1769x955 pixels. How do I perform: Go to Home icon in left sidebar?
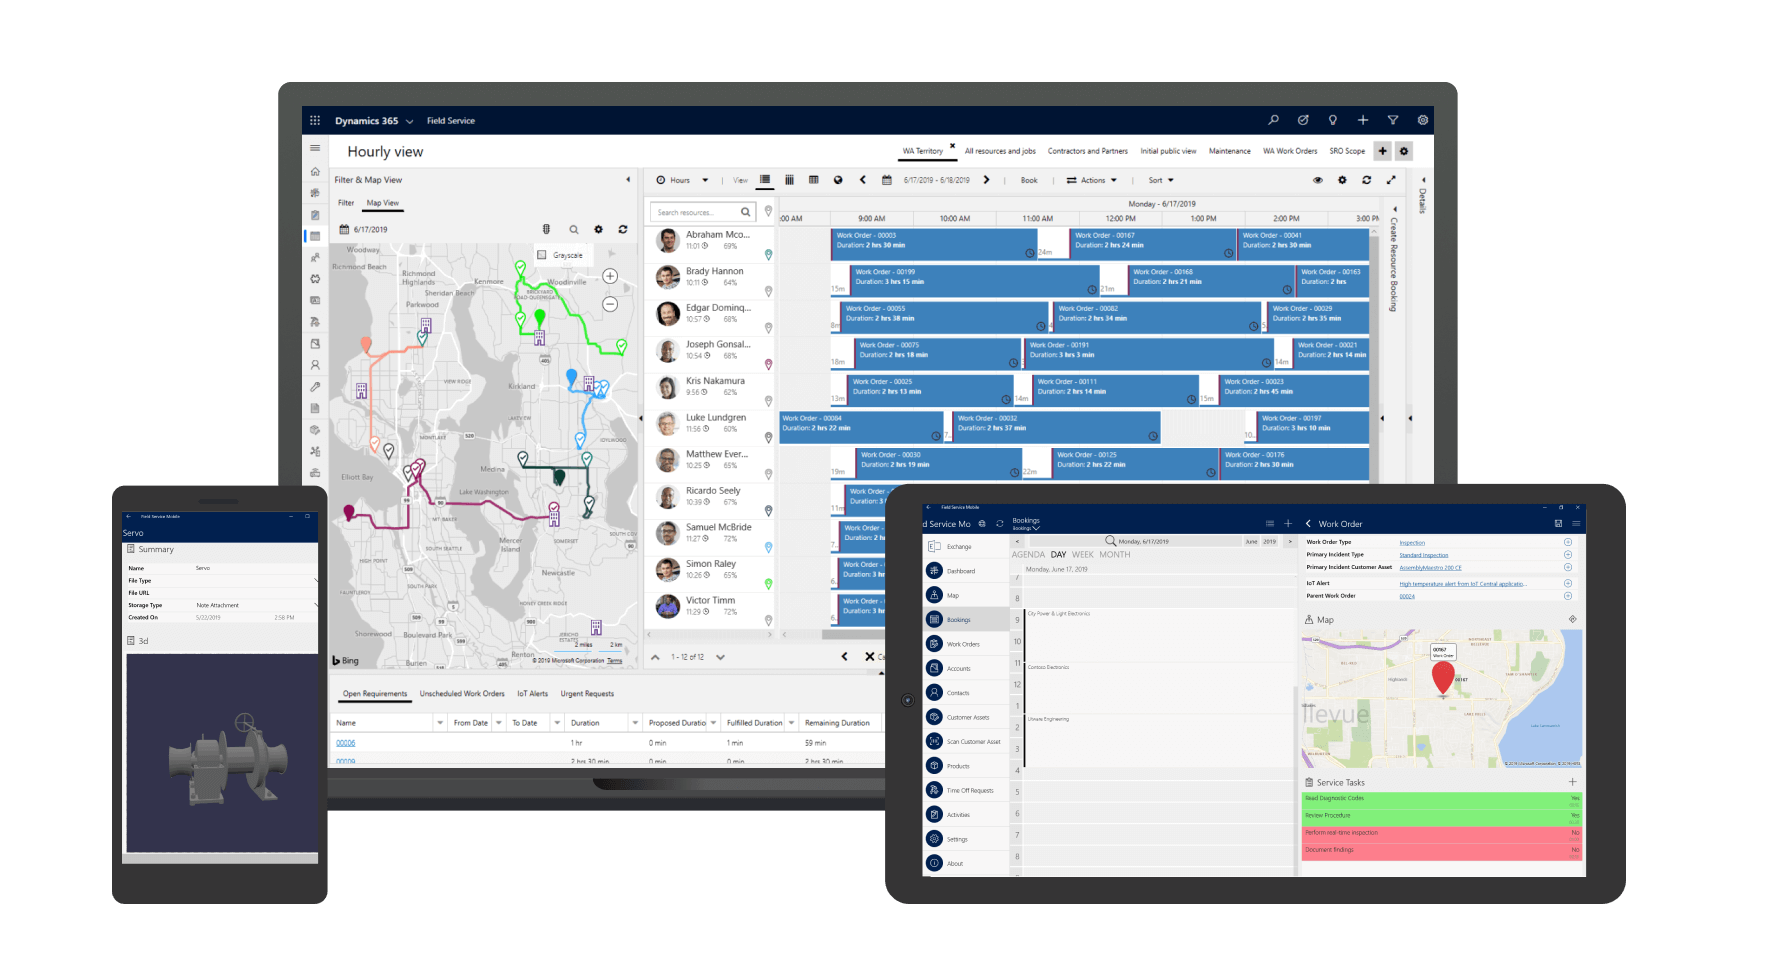pyautogui.click(x=315, y=171)
